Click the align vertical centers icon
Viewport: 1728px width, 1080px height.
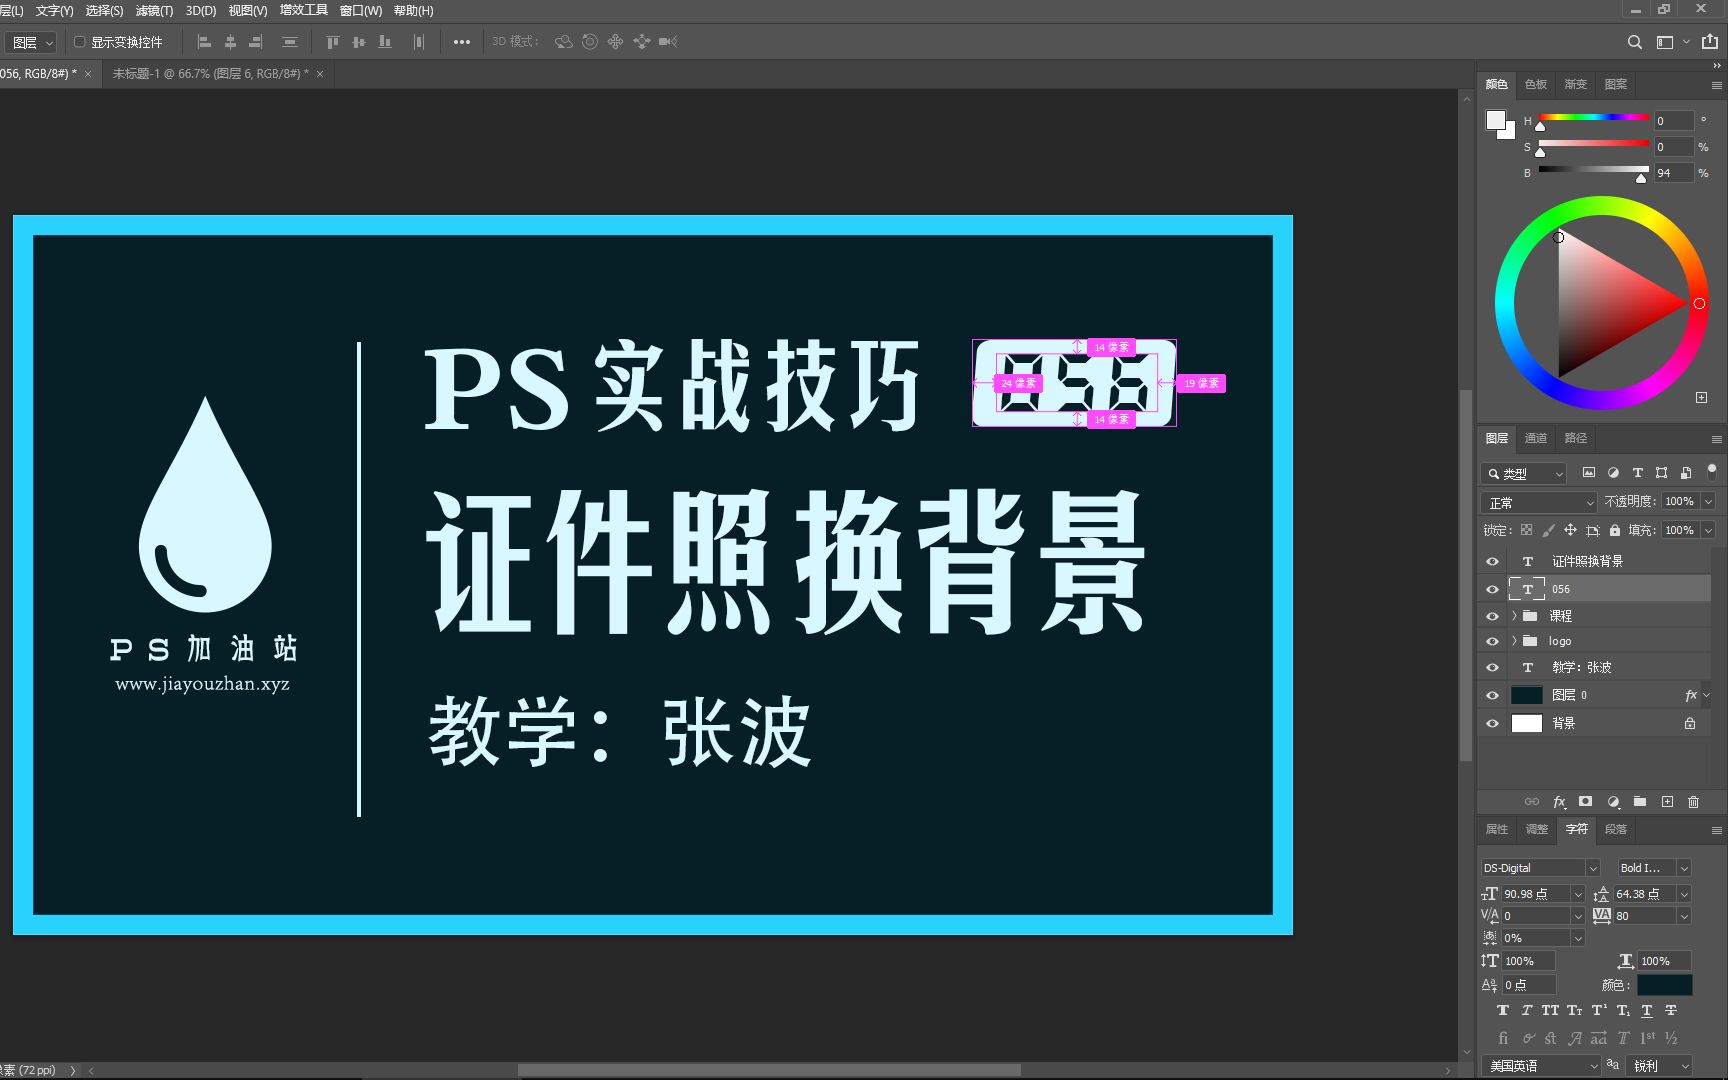click(x=359, y=42)
